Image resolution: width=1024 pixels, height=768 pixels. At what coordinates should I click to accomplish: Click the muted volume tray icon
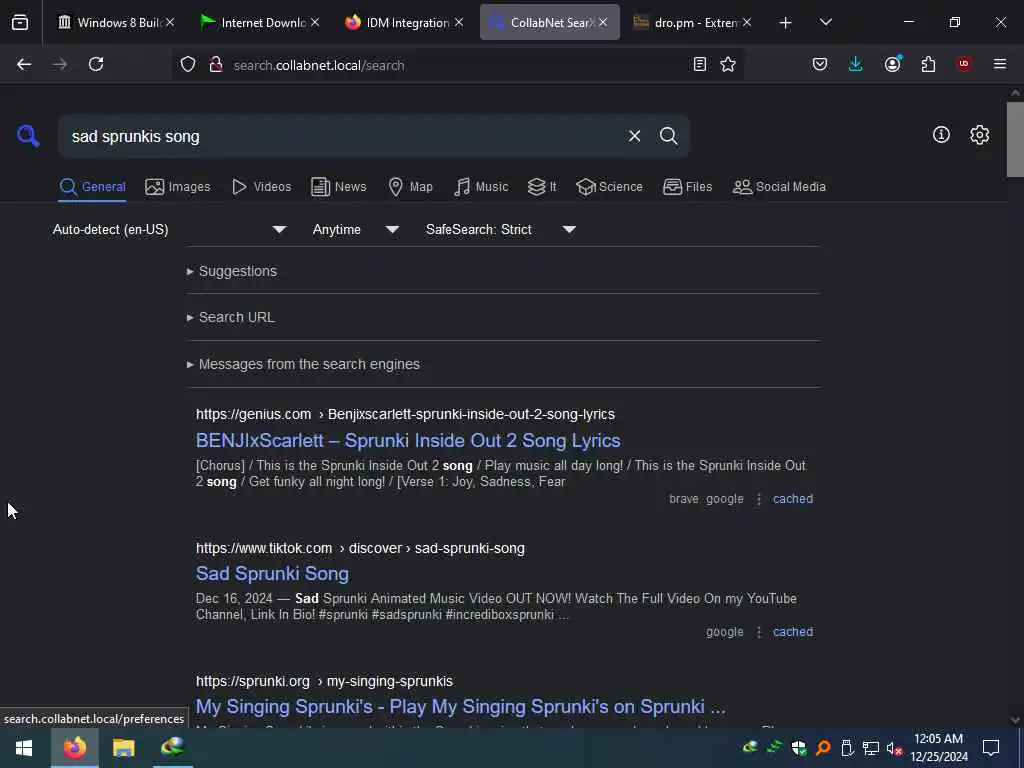pos(894,748)
